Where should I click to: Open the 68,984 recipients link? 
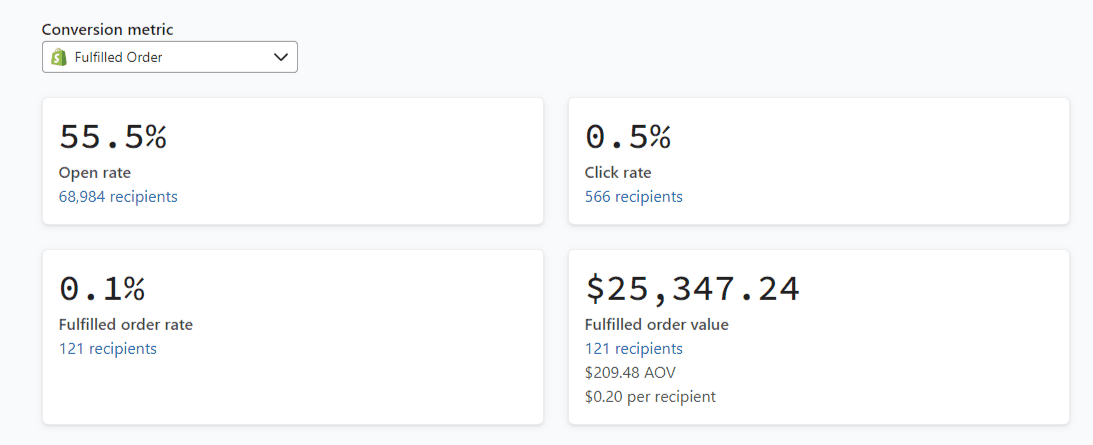(x=118, y=197)
